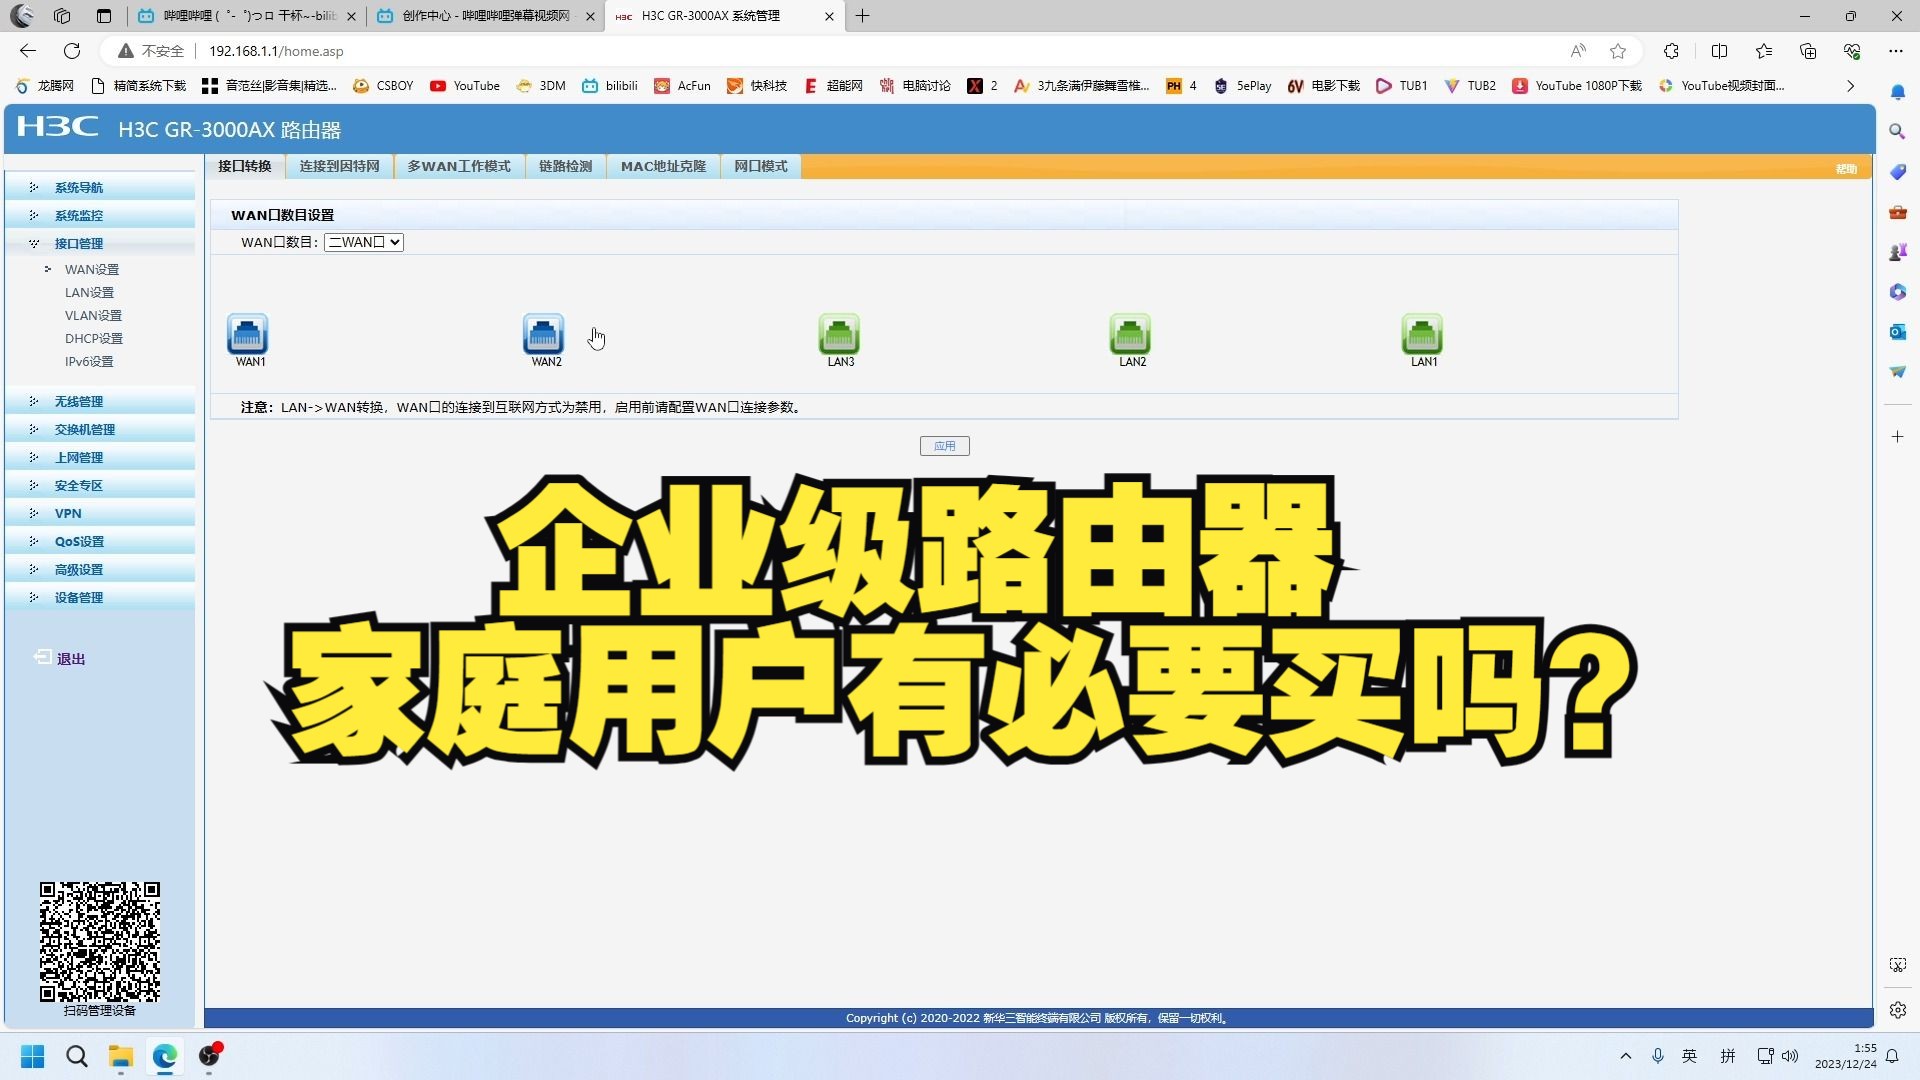Open the browser extensions icon
Screen dimensions: 1920x1080
point(1671,51)
